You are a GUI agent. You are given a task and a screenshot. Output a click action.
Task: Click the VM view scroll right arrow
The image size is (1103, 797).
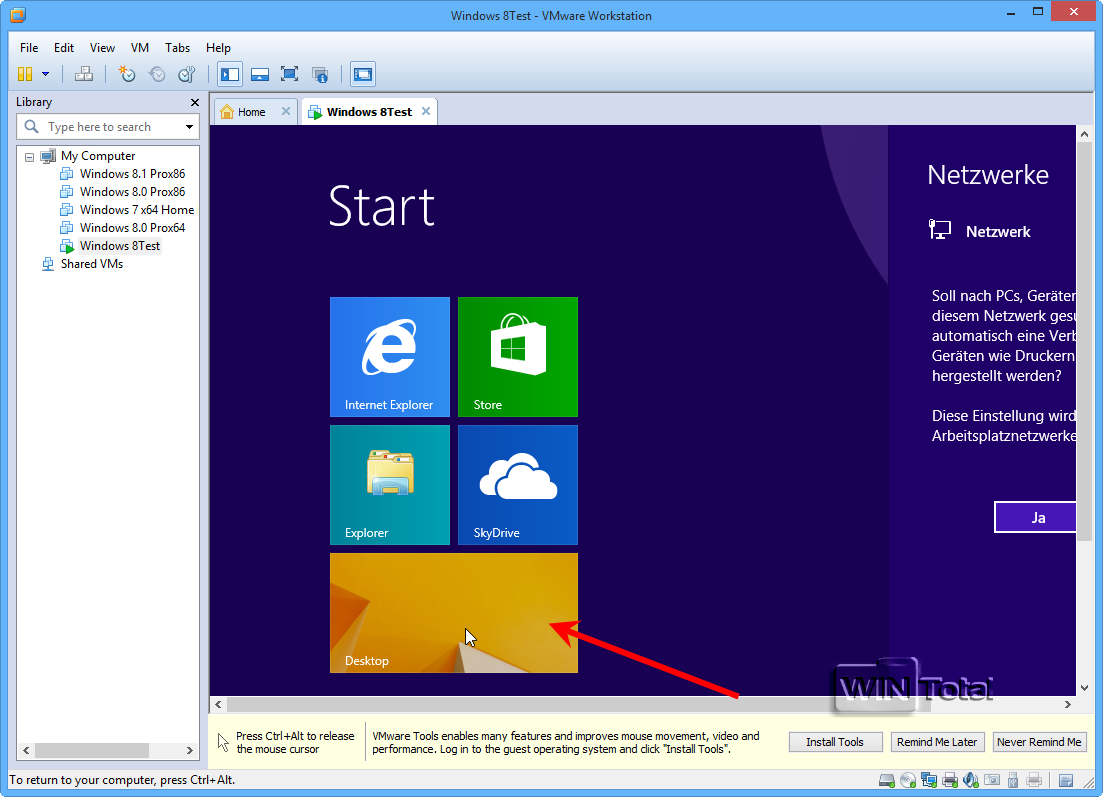coord(1068,704)
